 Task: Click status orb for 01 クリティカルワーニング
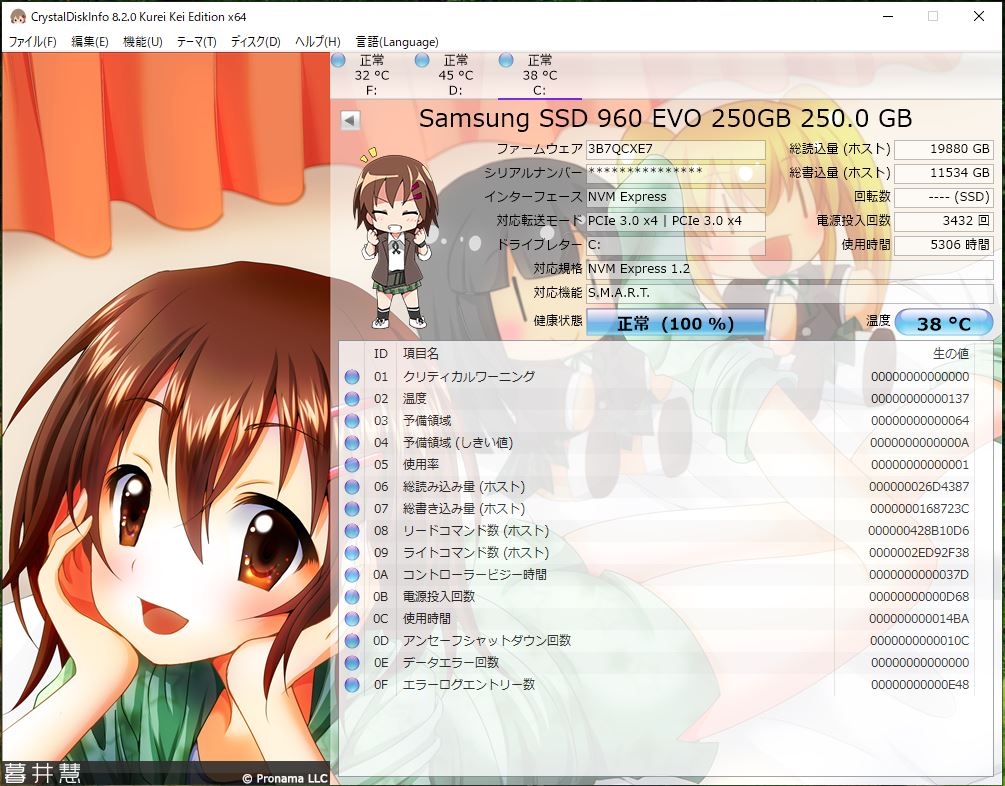352,377
